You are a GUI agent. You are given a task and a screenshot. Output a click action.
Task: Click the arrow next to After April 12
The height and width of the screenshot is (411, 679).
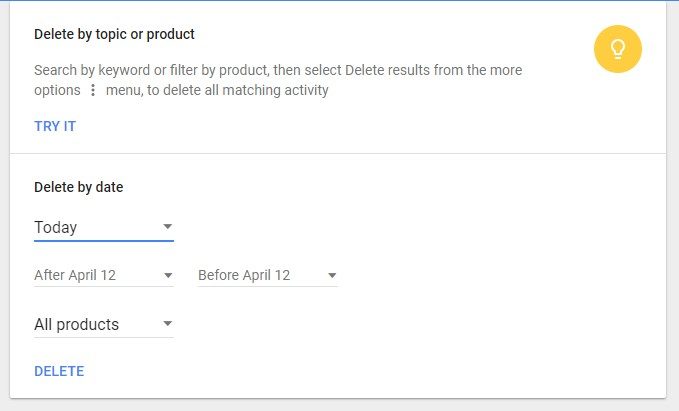[168, 275]
